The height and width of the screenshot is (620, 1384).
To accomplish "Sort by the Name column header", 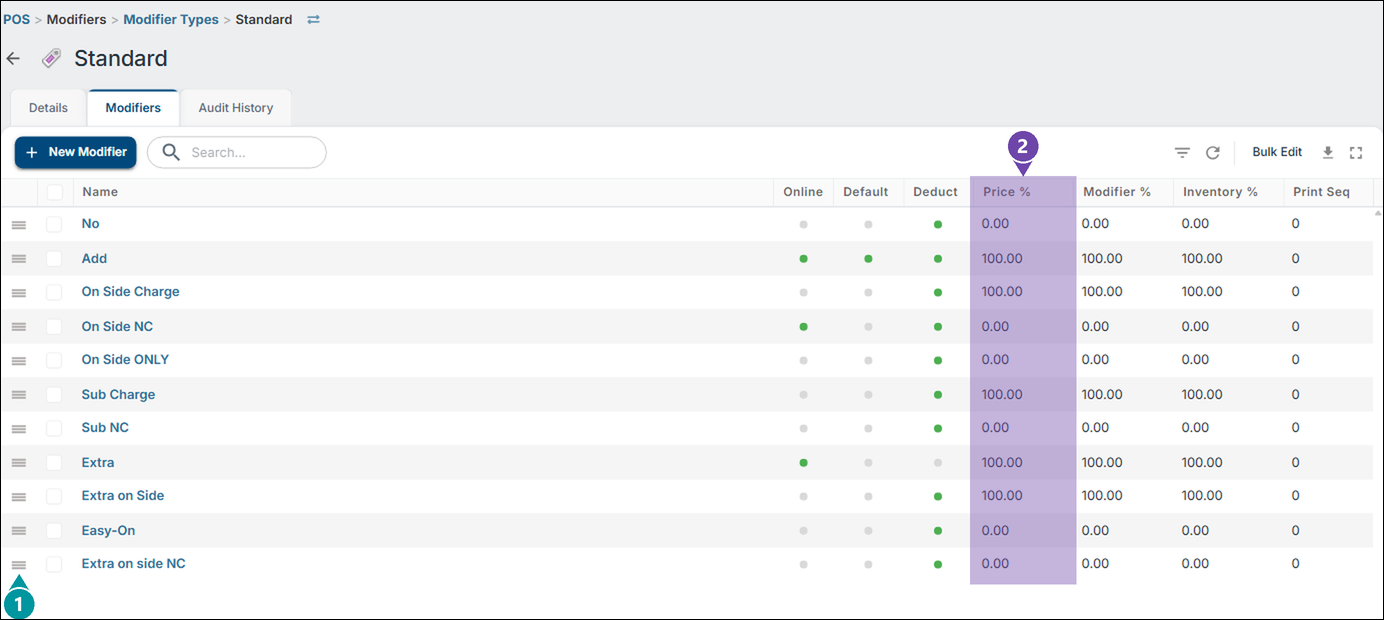I will [x=100, y=192].
